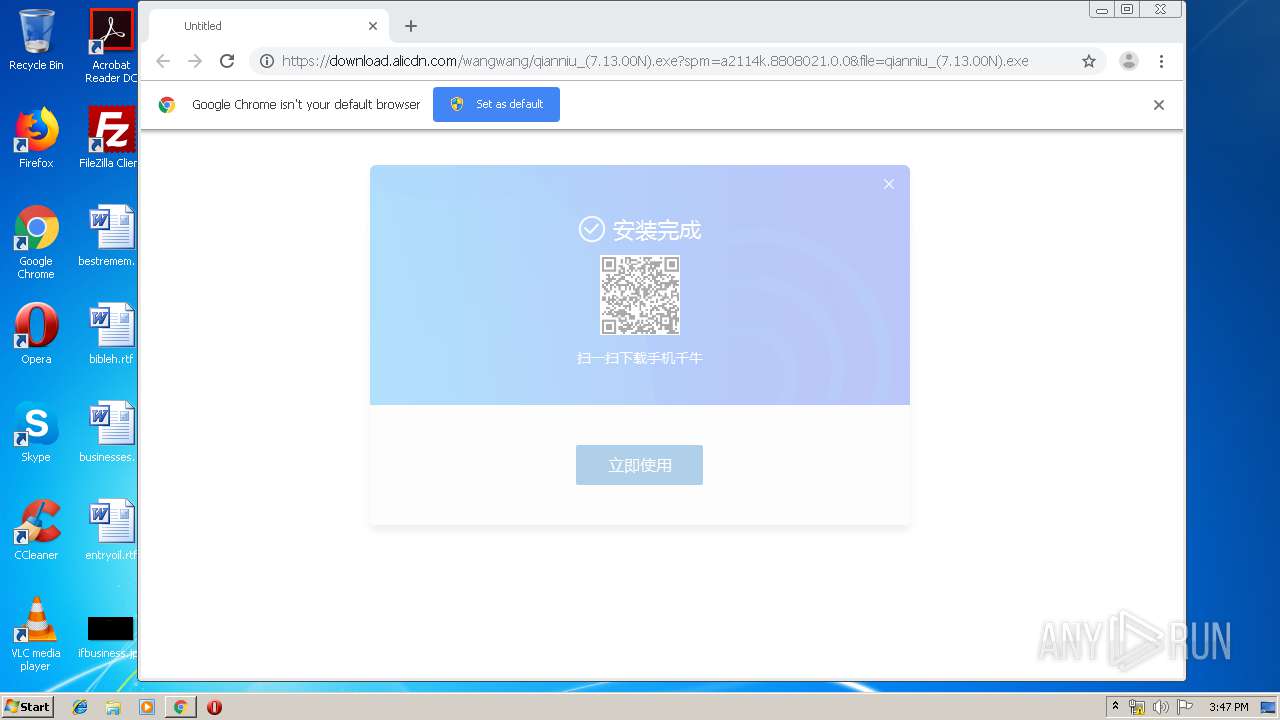Open the FileZilla Client desktop icon
This screenshot has height=720, width=1280.
point(111,137)
